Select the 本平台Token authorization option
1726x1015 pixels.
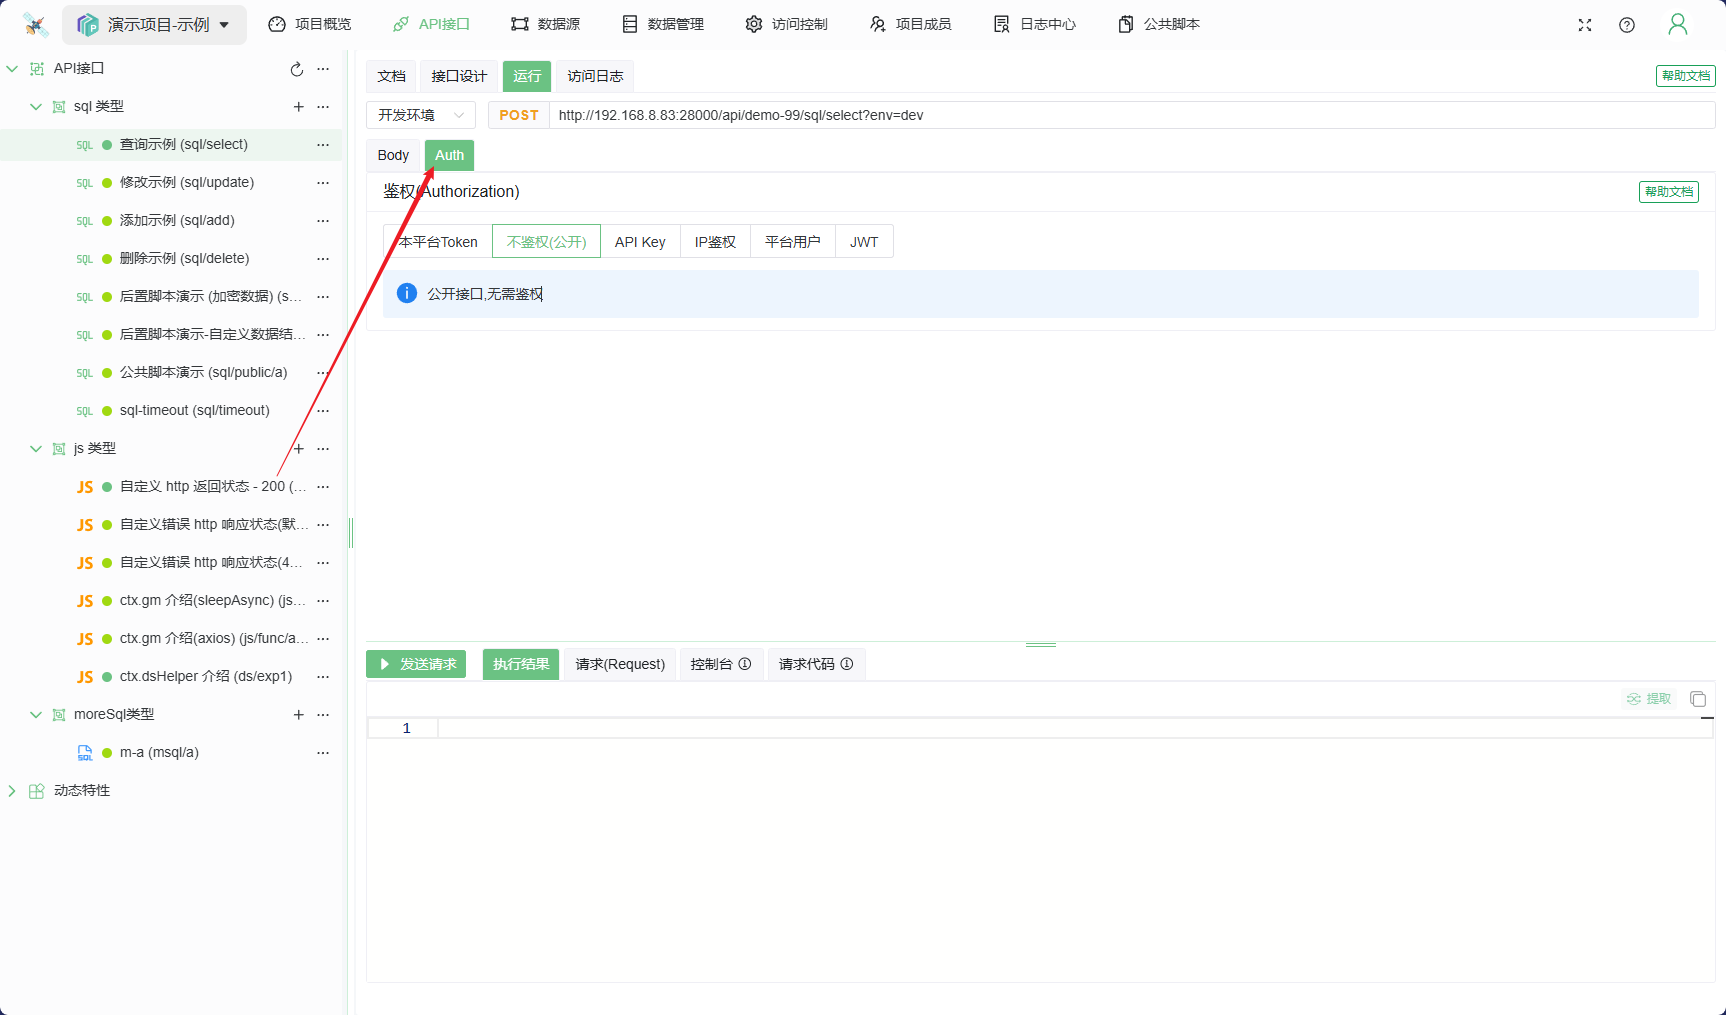pos(438,242)
